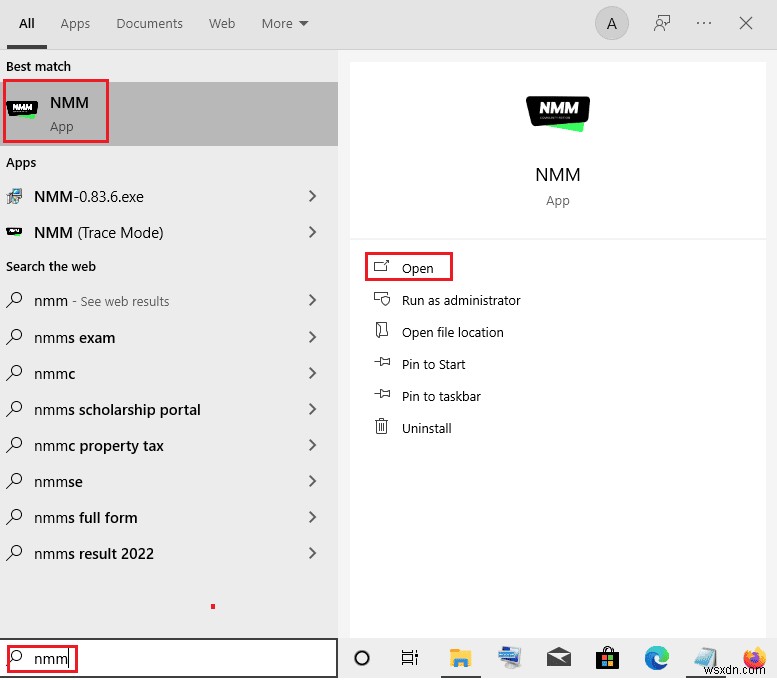The width and height of the screenshot is (777, 680).
Task: Launch Microsoft Edge from the taskbar
Action: [657, 658]
